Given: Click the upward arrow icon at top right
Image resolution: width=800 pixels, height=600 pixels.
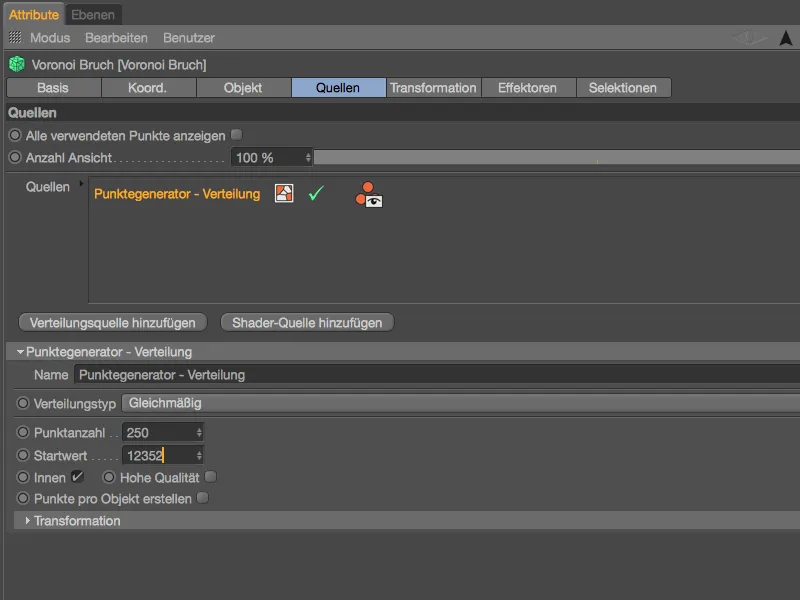Looking at the screenshot, I should 786,38.
